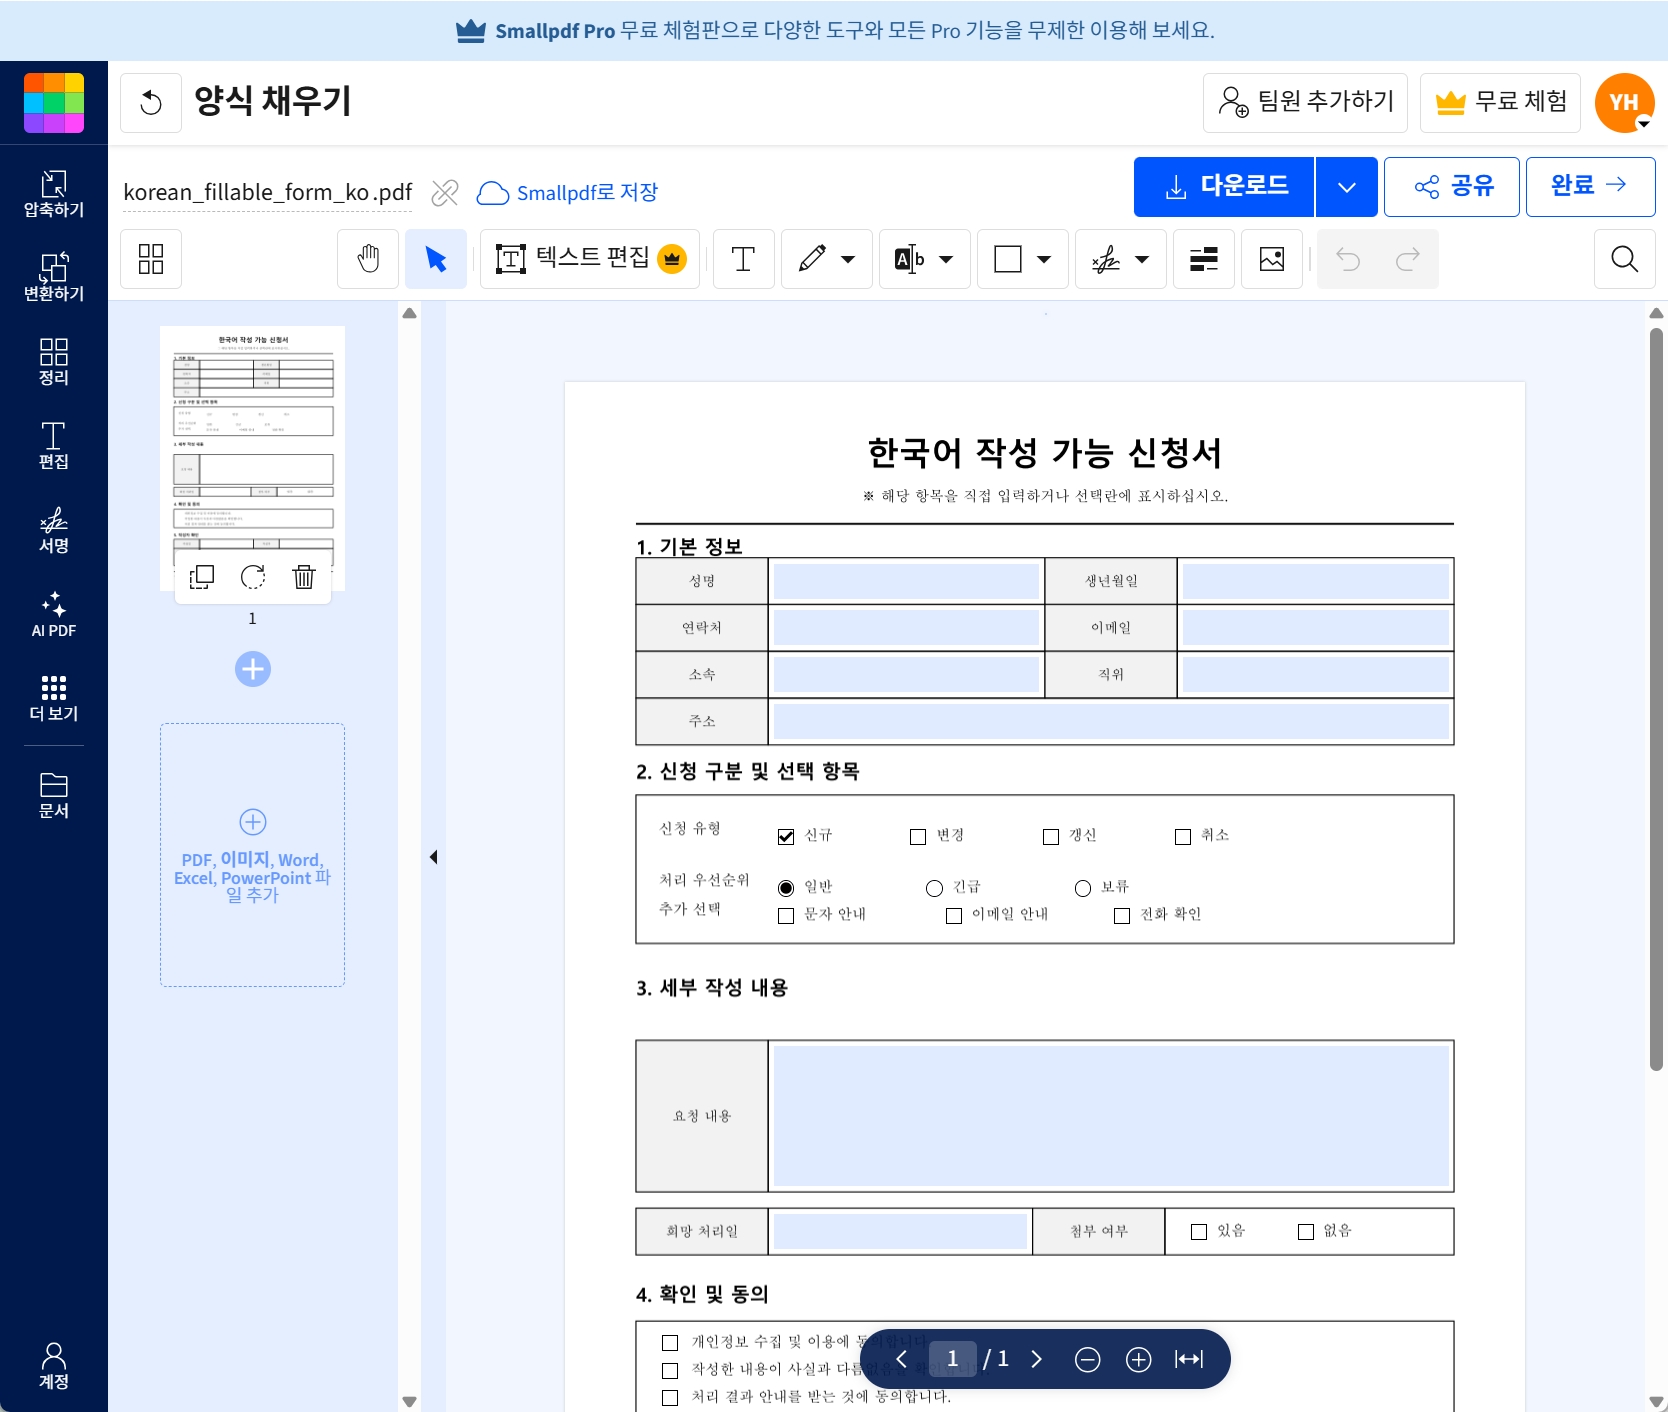Open the Edit (편집) sidebar tool
Viewport: 1668px width, 1412px height.
tap(54, 445)
